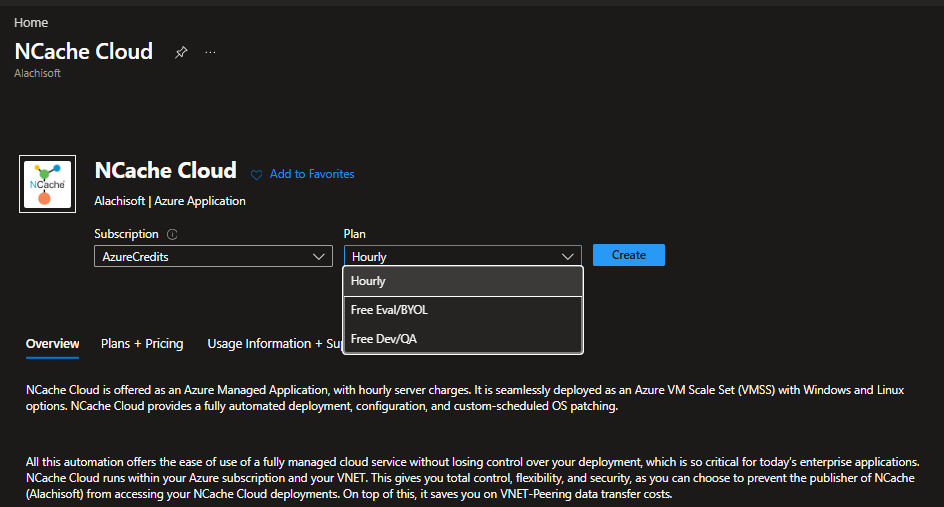Image resolution: width=944 pixels, height=507 pixels.
Task: Click the 'Alachisoft | Azure Application' line
Action: click(x=170, y=201)
